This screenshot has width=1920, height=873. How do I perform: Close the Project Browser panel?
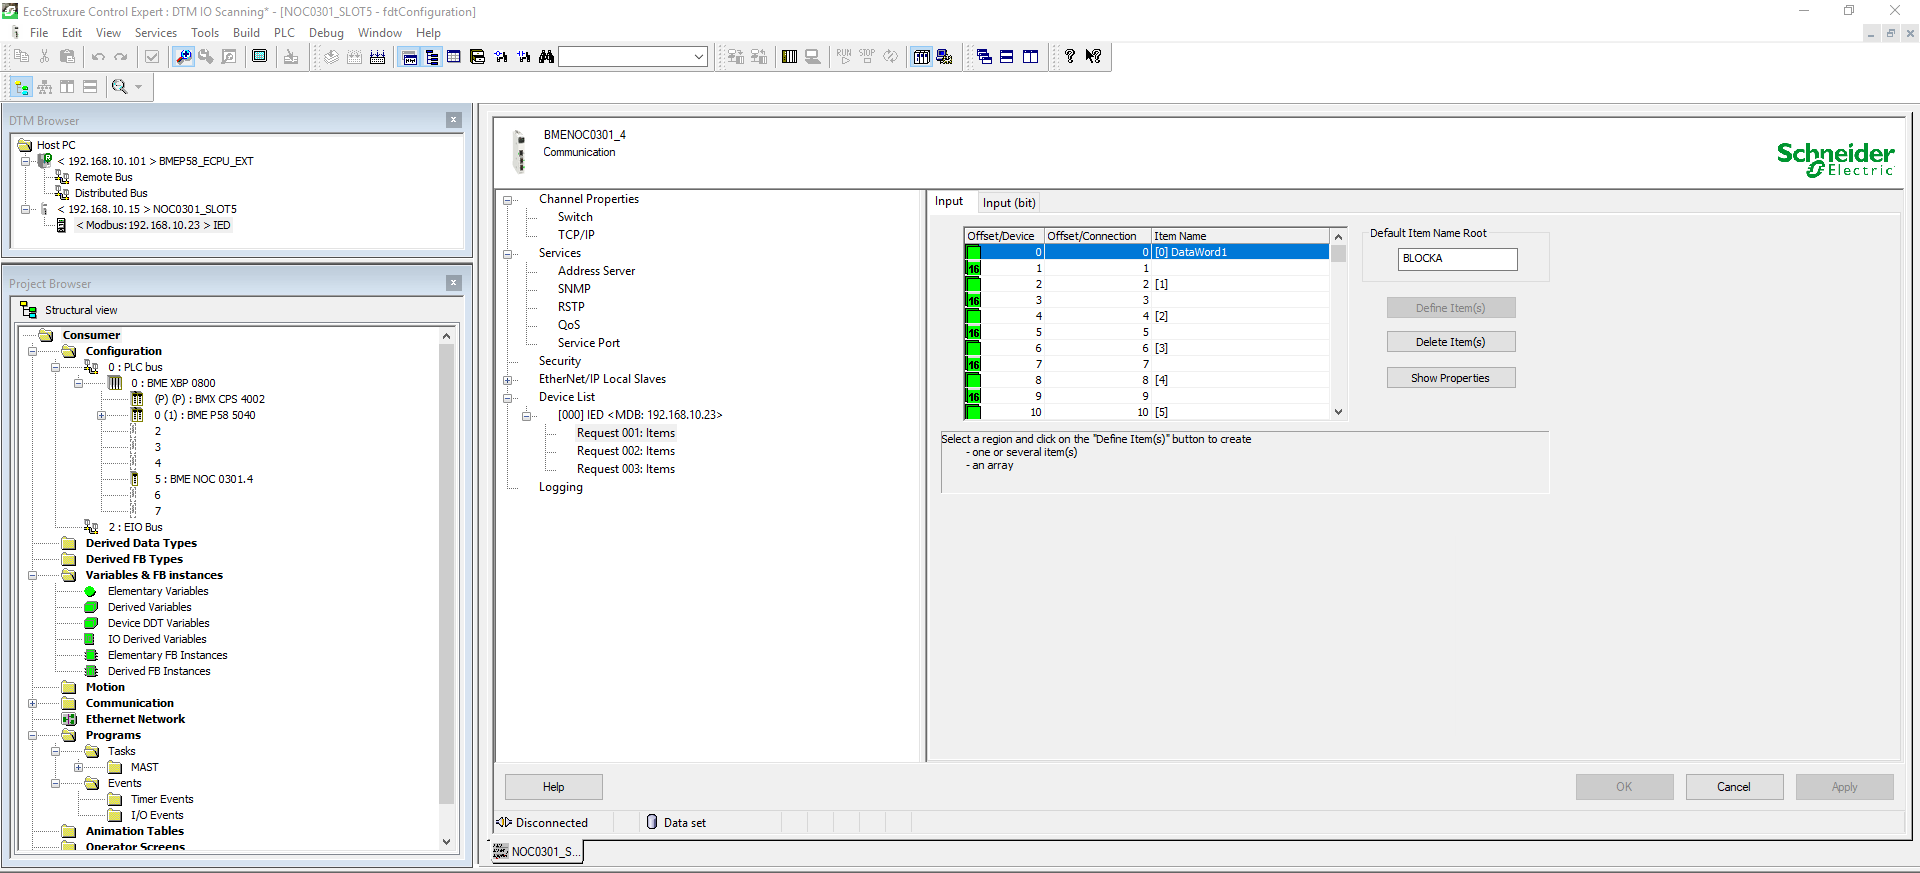click(x=453, y=283)
